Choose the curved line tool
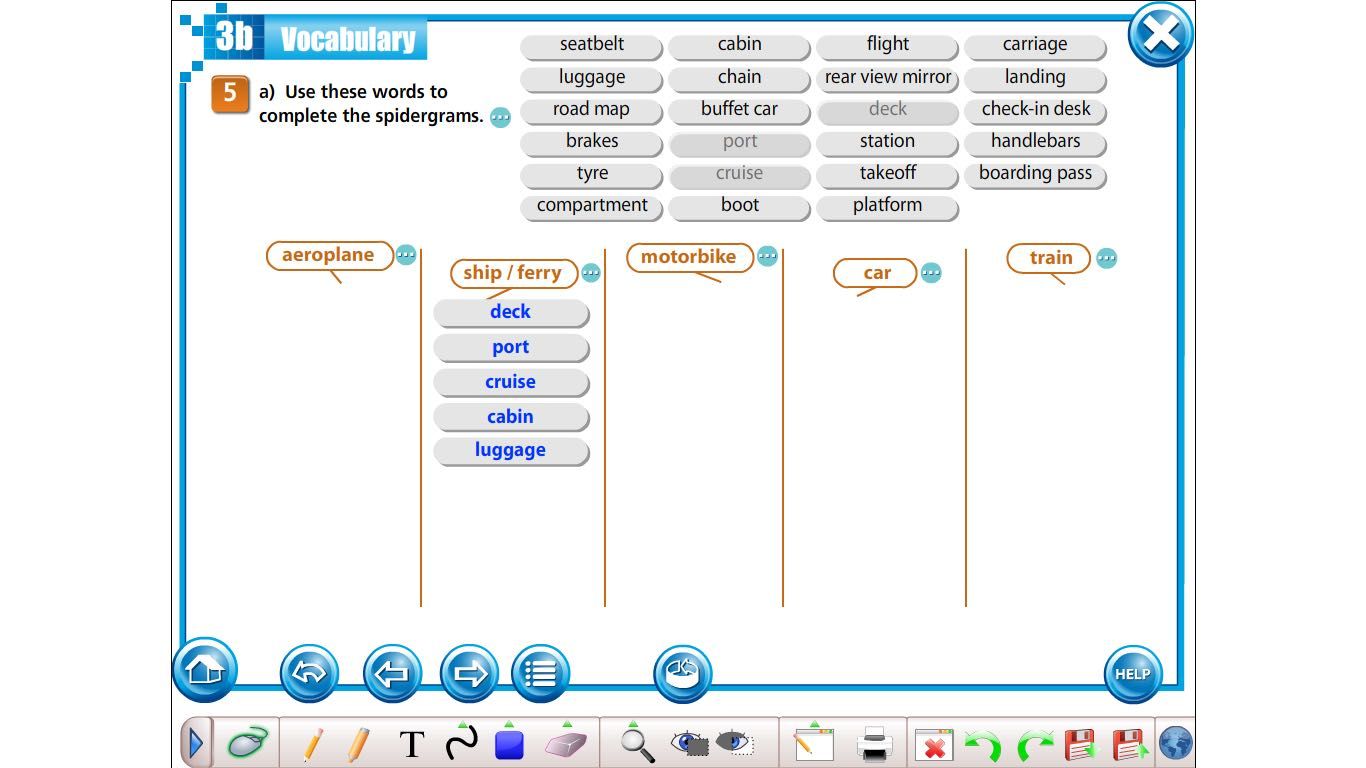This screenshot has width=1366, height=768. 461,743
